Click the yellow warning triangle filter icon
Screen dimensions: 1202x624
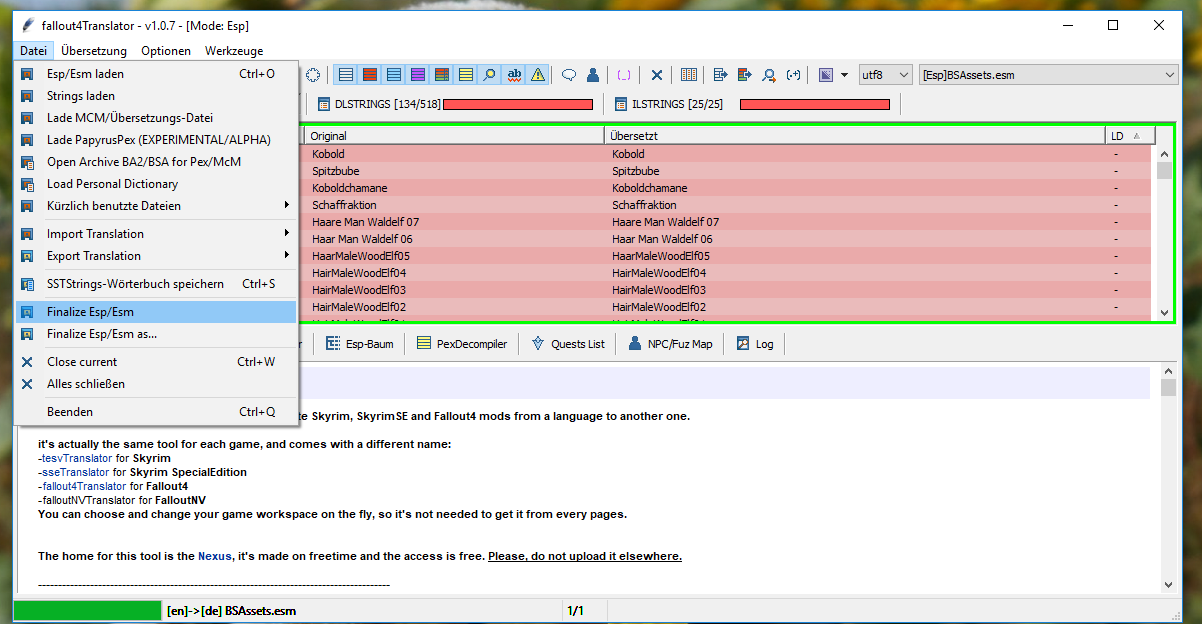(x=538, y=75)
